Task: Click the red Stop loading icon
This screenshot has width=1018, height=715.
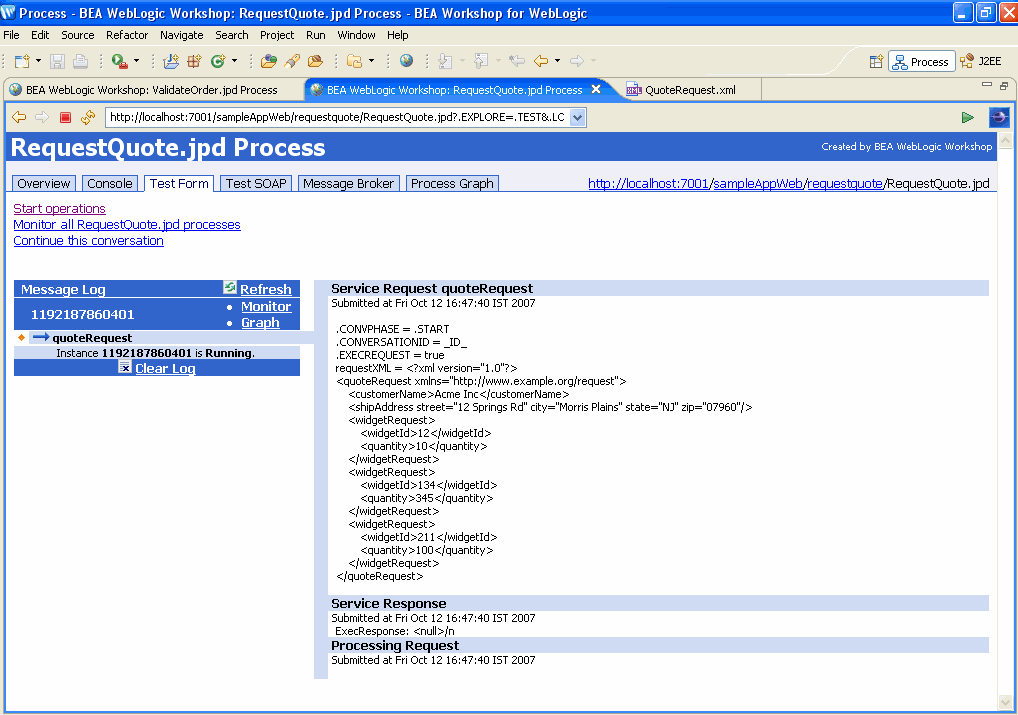Action: tap(65, 118)
